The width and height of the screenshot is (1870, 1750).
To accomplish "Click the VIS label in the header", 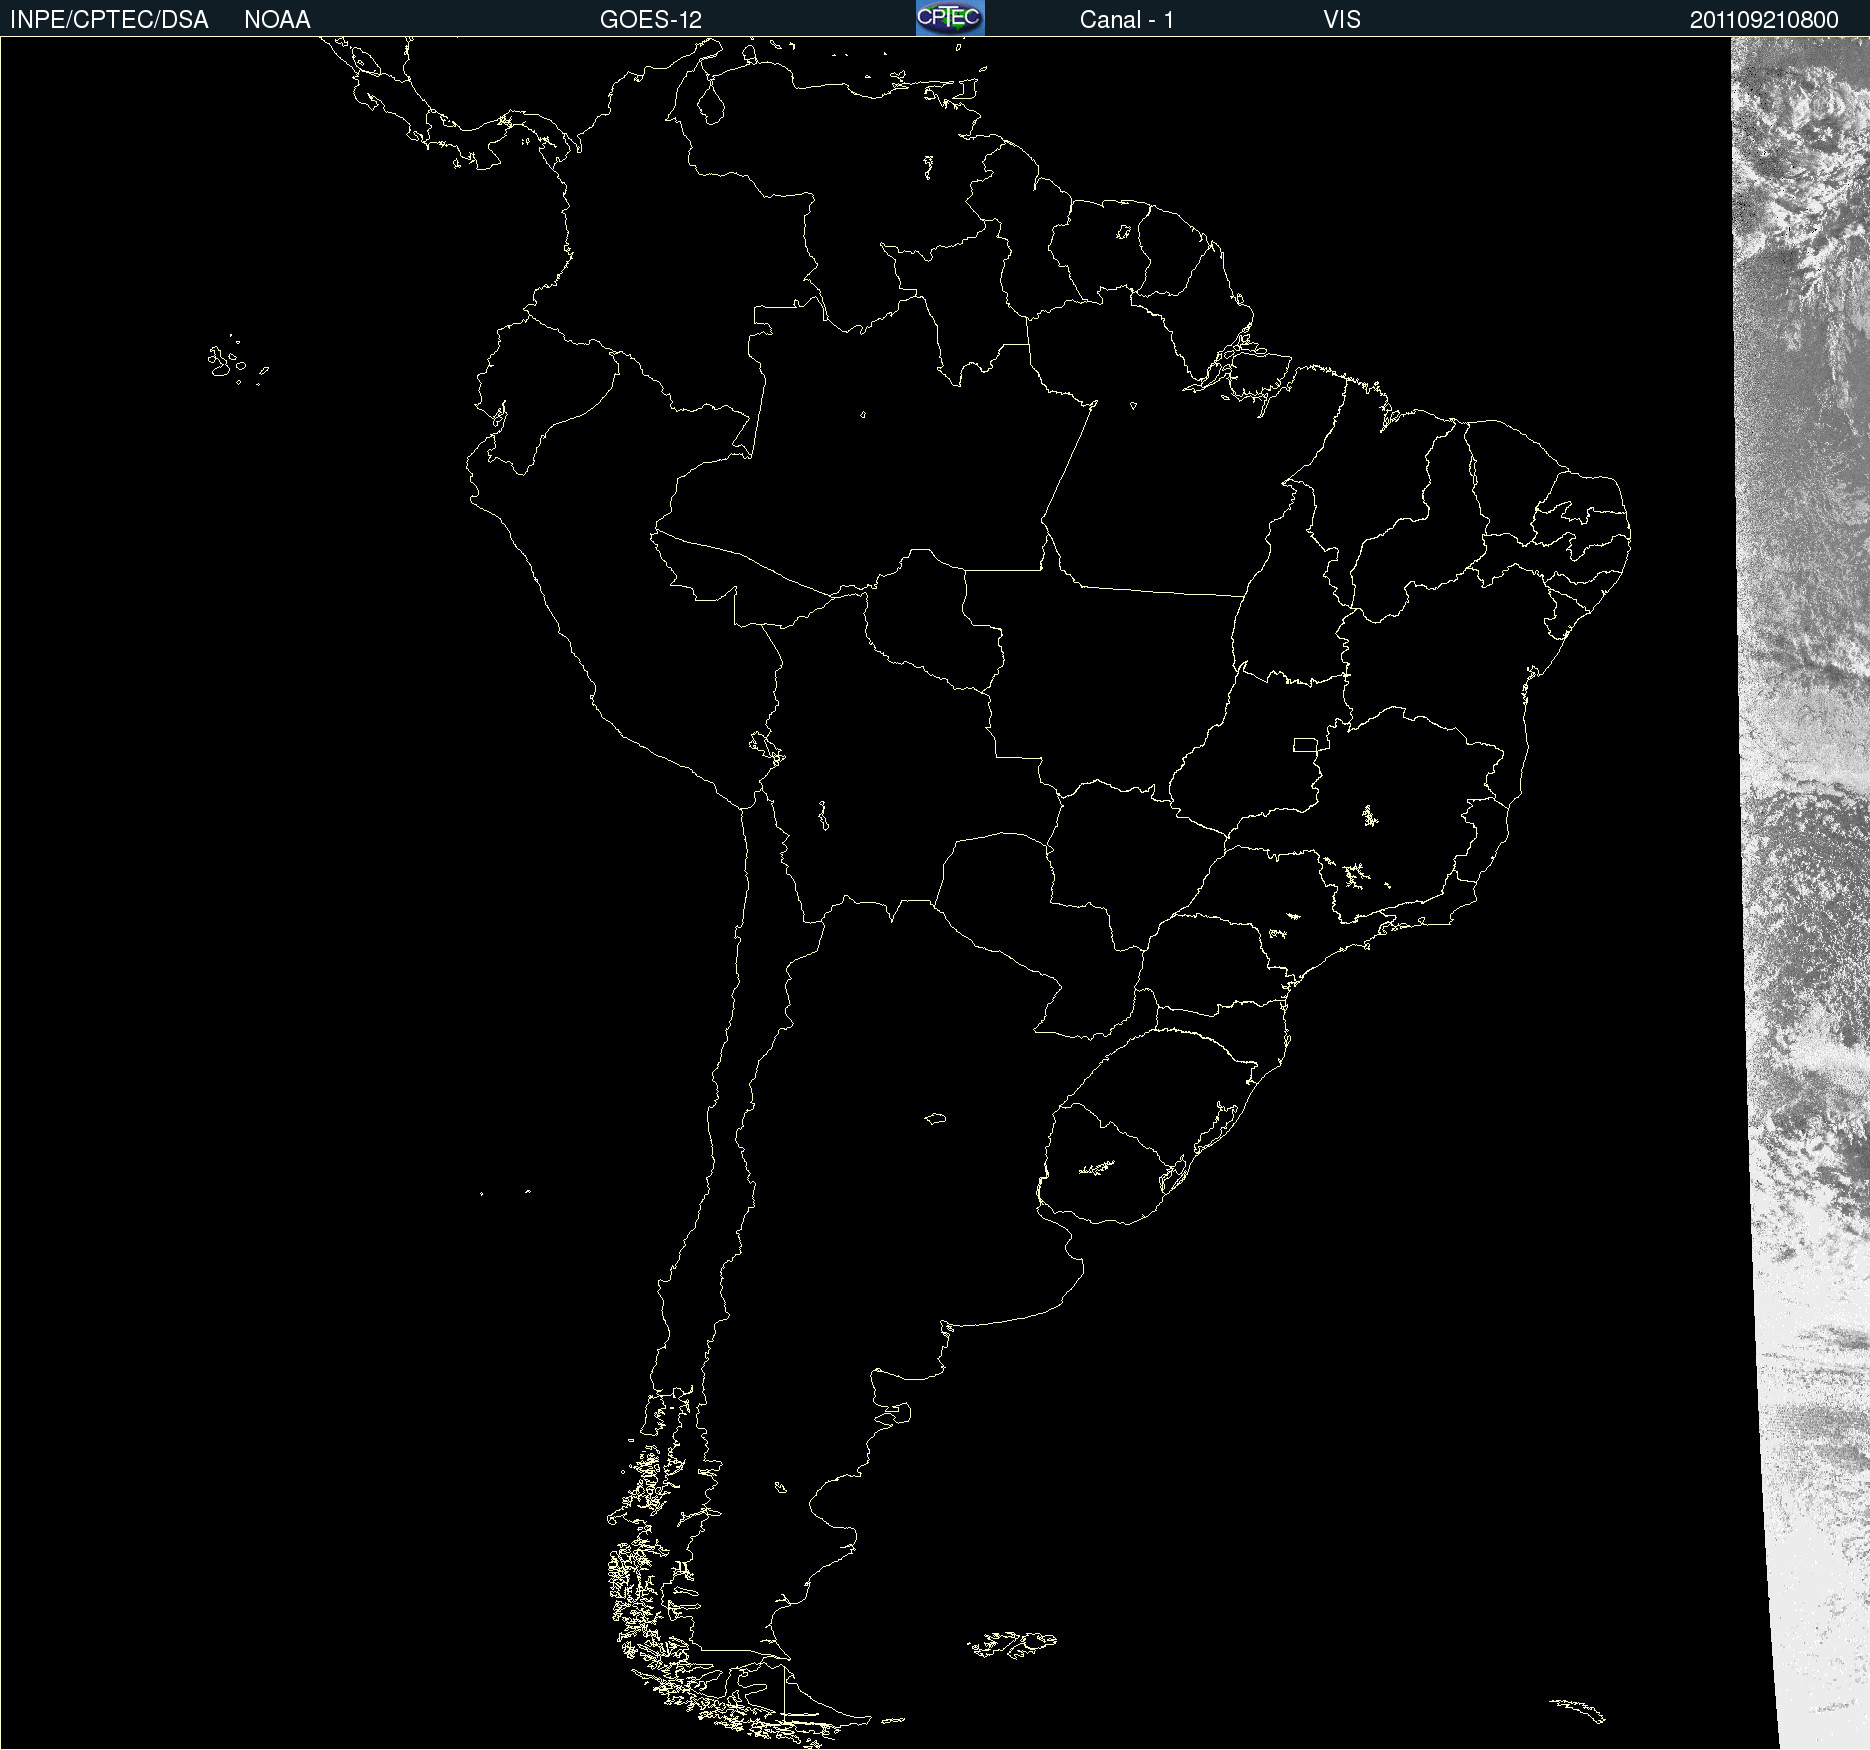I will pos(1342,20).
